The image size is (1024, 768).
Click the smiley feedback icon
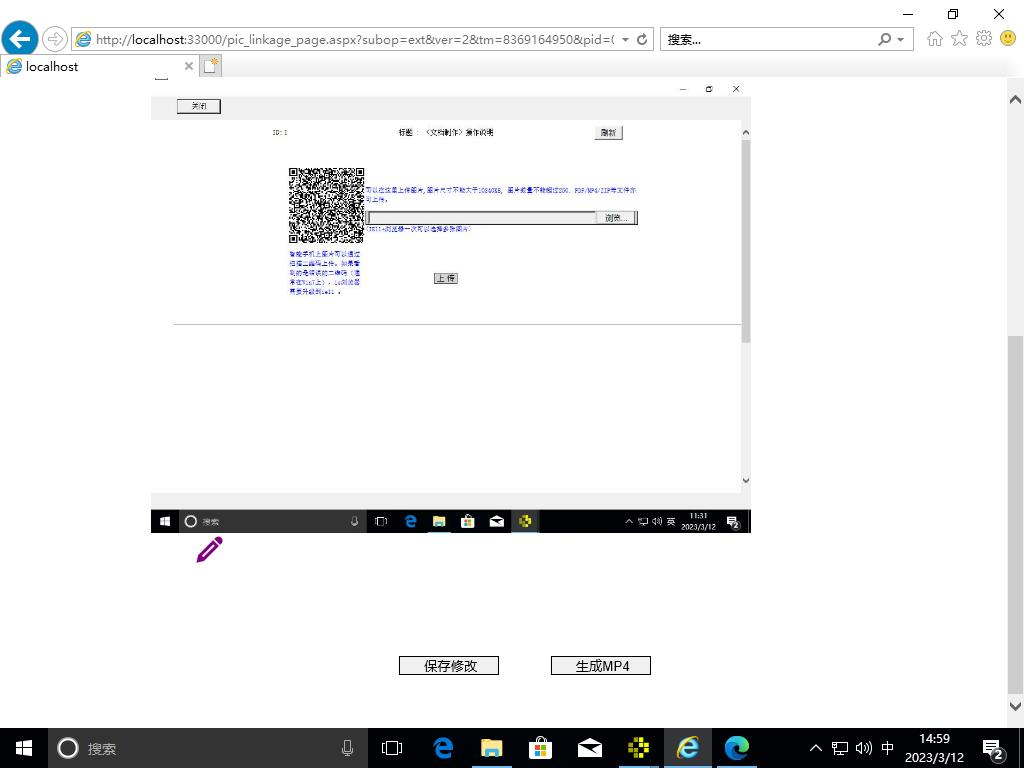pyautogui.click(x=1007, y=39)
